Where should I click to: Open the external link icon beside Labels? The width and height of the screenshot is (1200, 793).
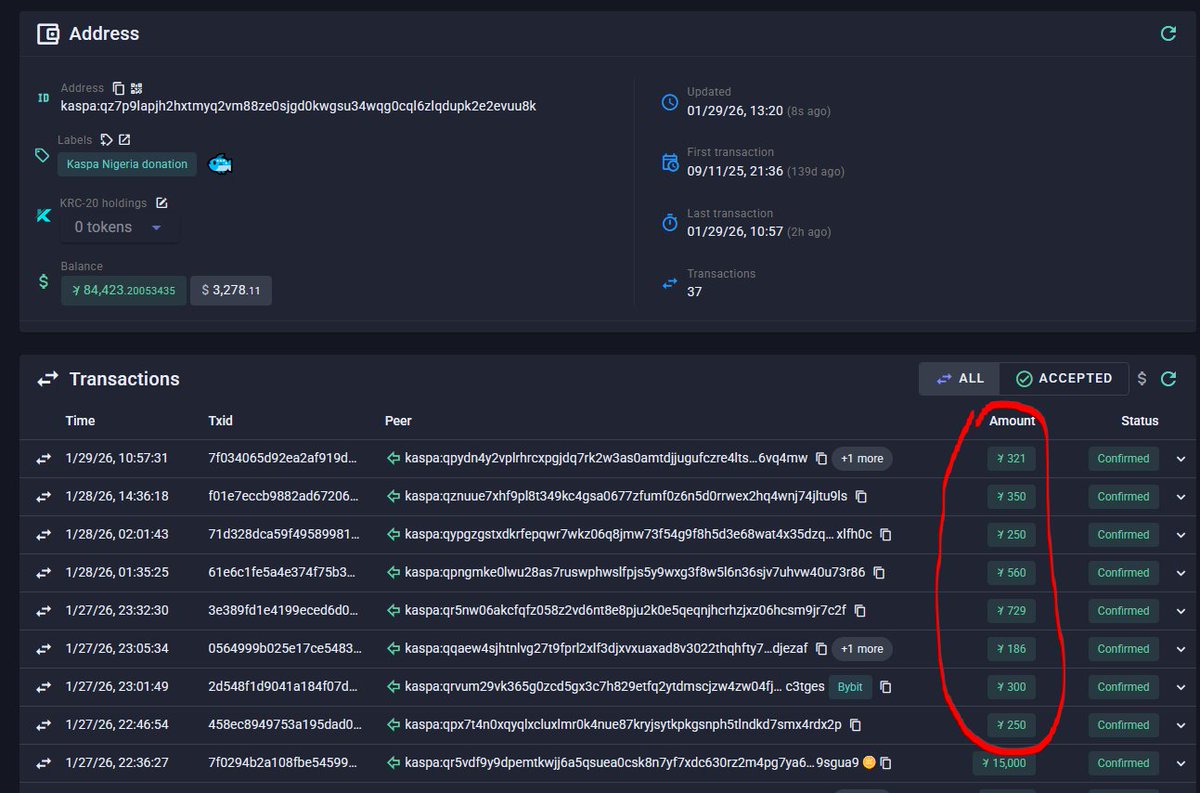124,140
